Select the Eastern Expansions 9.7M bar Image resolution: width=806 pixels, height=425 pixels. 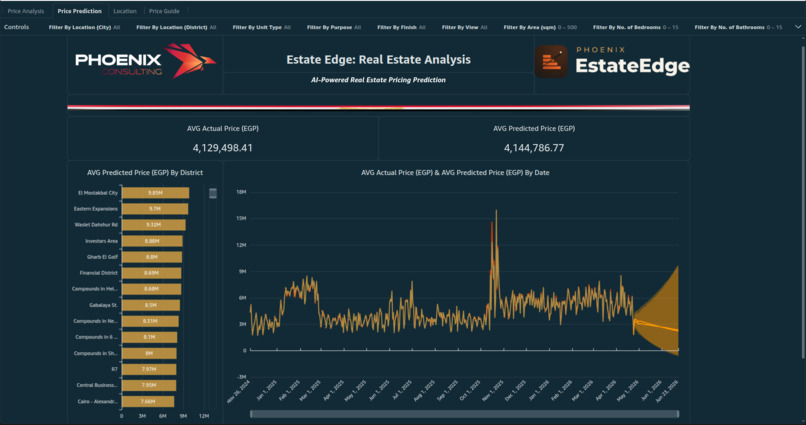(x=155, y=209)
